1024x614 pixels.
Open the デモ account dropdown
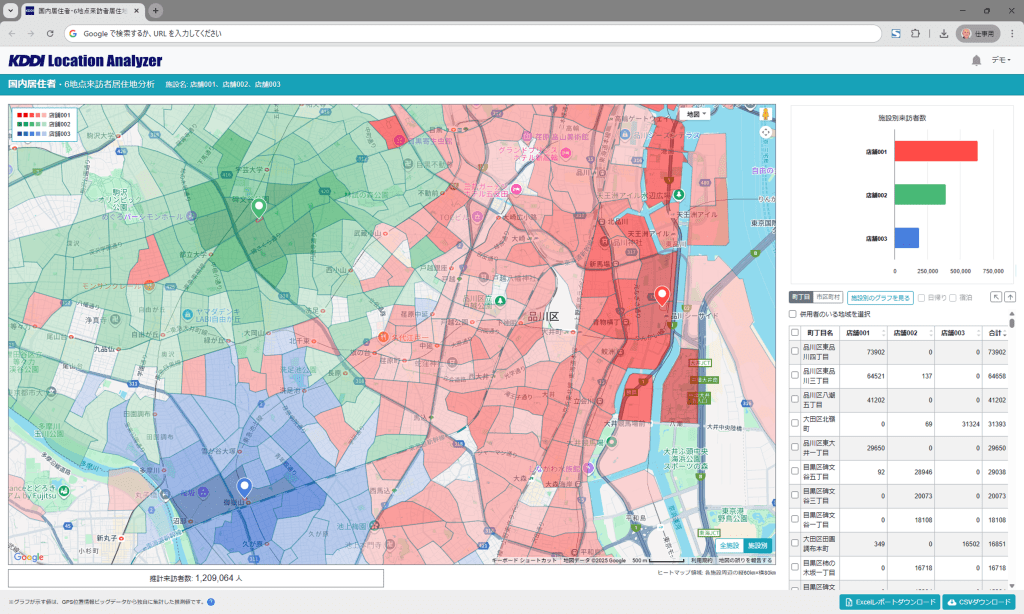[1000, 61]
